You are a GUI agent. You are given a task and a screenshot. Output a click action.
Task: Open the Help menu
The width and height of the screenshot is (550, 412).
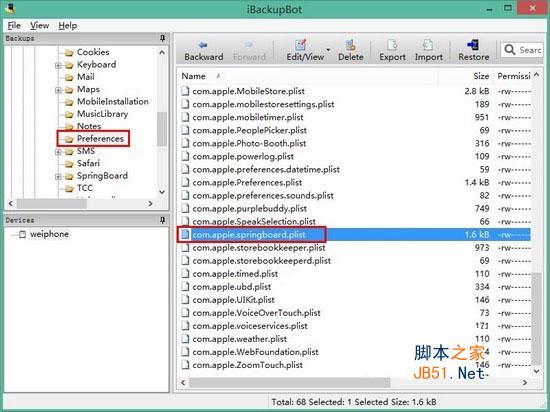click(67, 26)
